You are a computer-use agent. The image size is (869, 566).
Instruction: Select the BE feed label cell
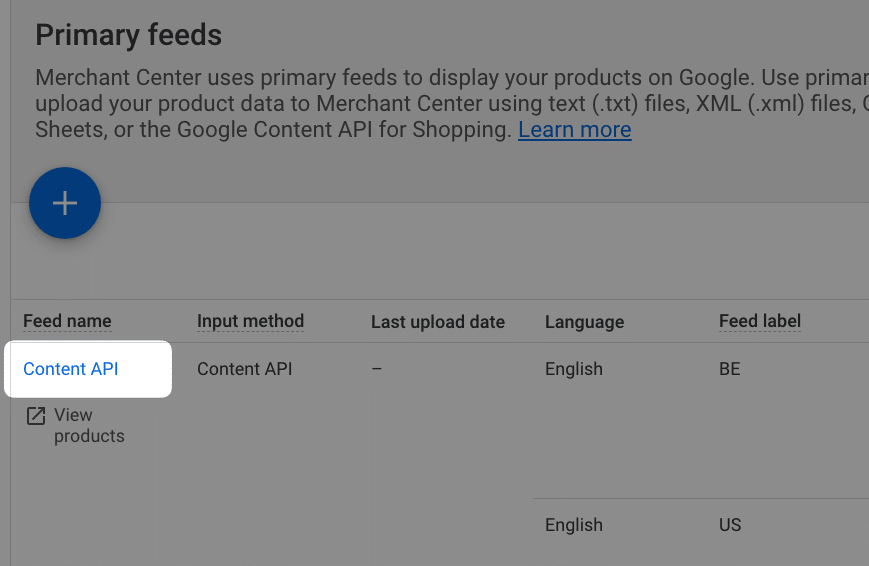pyautogui.click(x=730, y=369)
